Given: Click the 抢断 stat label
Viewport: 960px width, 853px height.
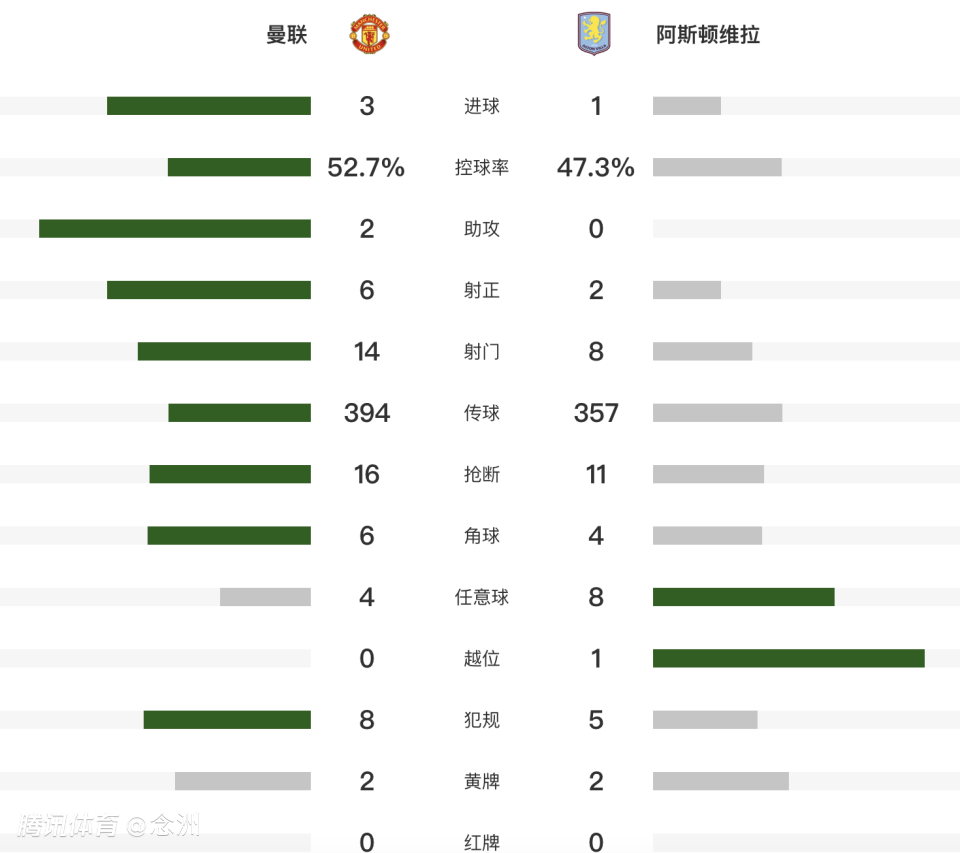Looking at the screenshot, I should (482, 474).
